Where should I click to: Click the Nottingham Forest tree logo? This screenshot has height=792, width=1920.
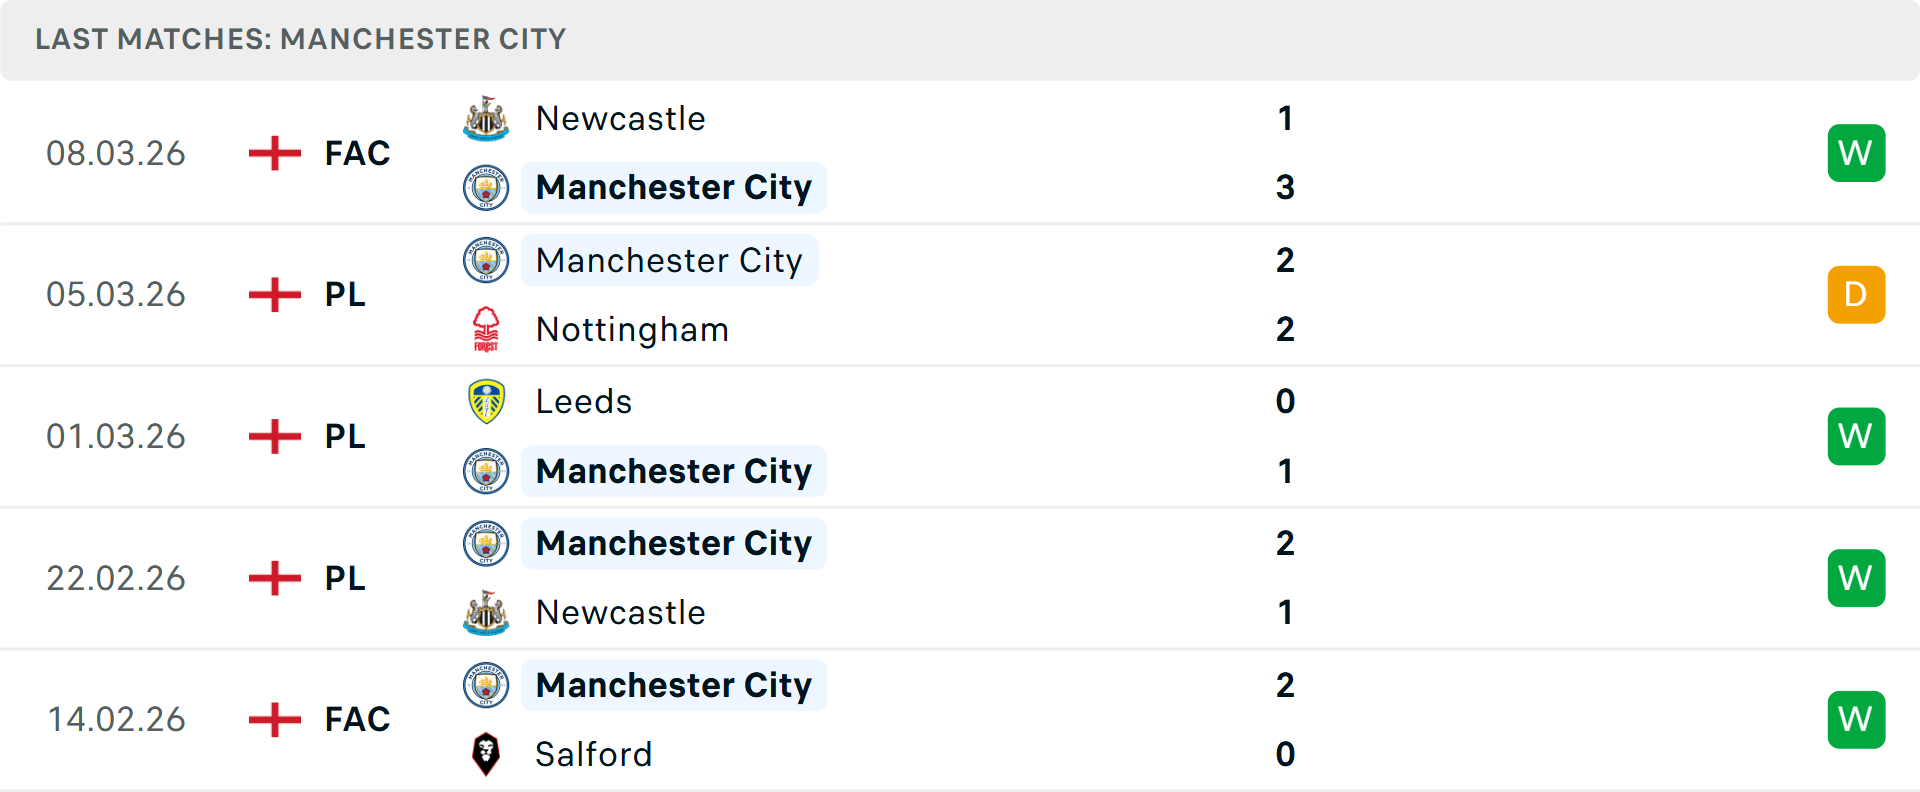tap(486, 329)
